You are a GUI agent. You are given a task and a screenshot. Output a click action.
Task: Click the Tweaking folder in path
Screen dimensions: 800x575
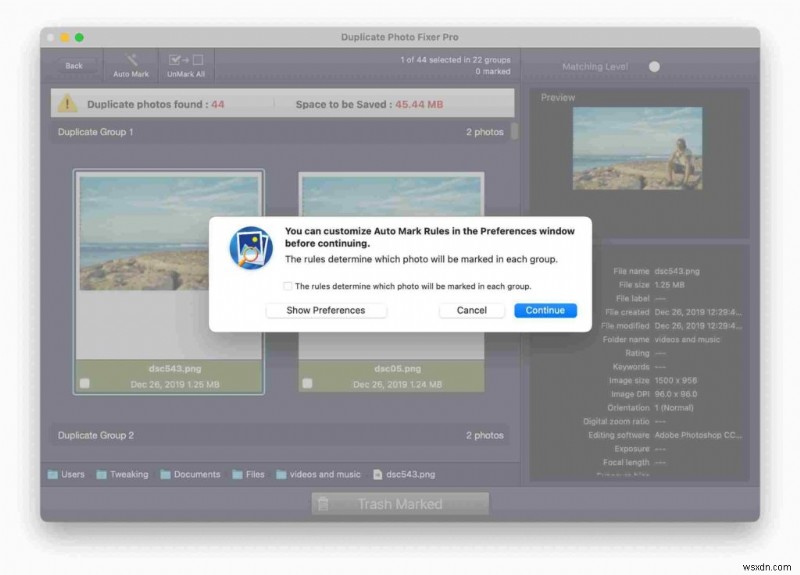click(122, 474)
